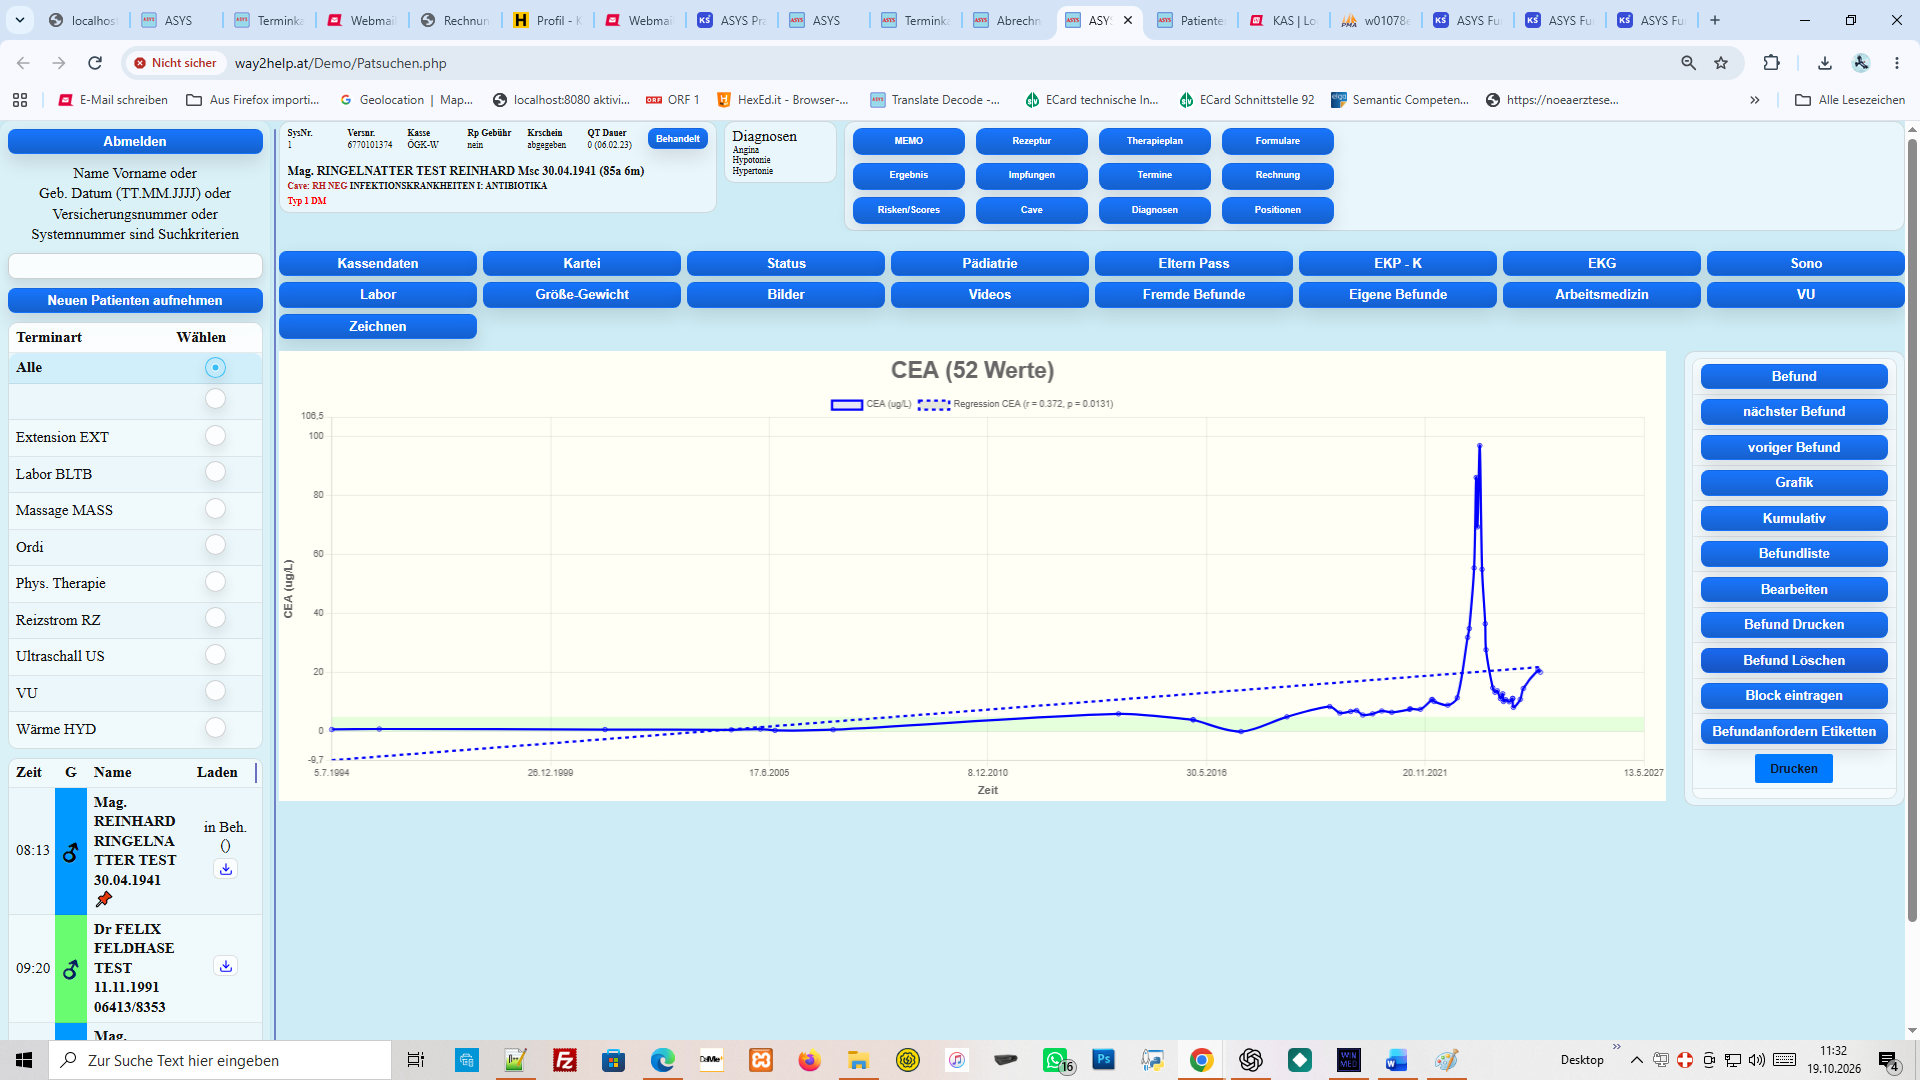
Task: Open Chrome three-dot menu
Action: [1897, 63]
